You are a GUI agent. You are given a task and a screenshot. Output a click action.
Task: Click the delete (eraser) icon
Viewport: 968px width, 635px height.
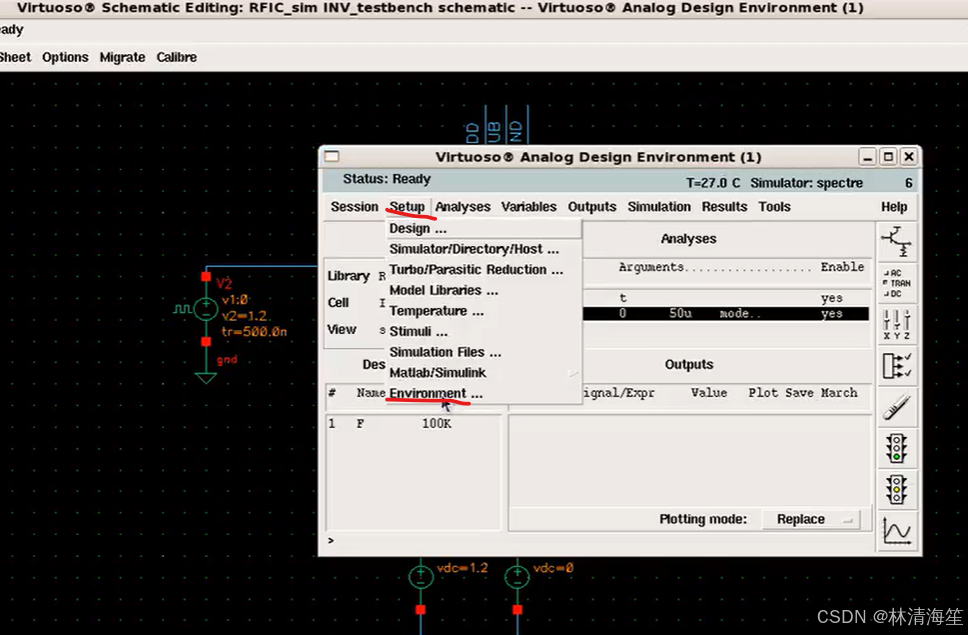pos(896,407)
